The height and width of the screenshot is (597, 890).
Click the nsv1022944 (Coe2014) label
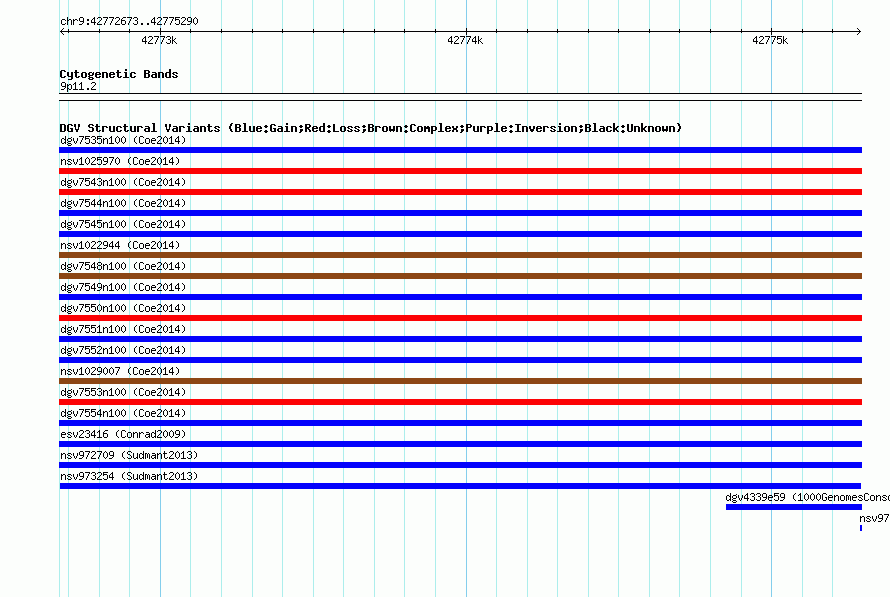point(120,245)
